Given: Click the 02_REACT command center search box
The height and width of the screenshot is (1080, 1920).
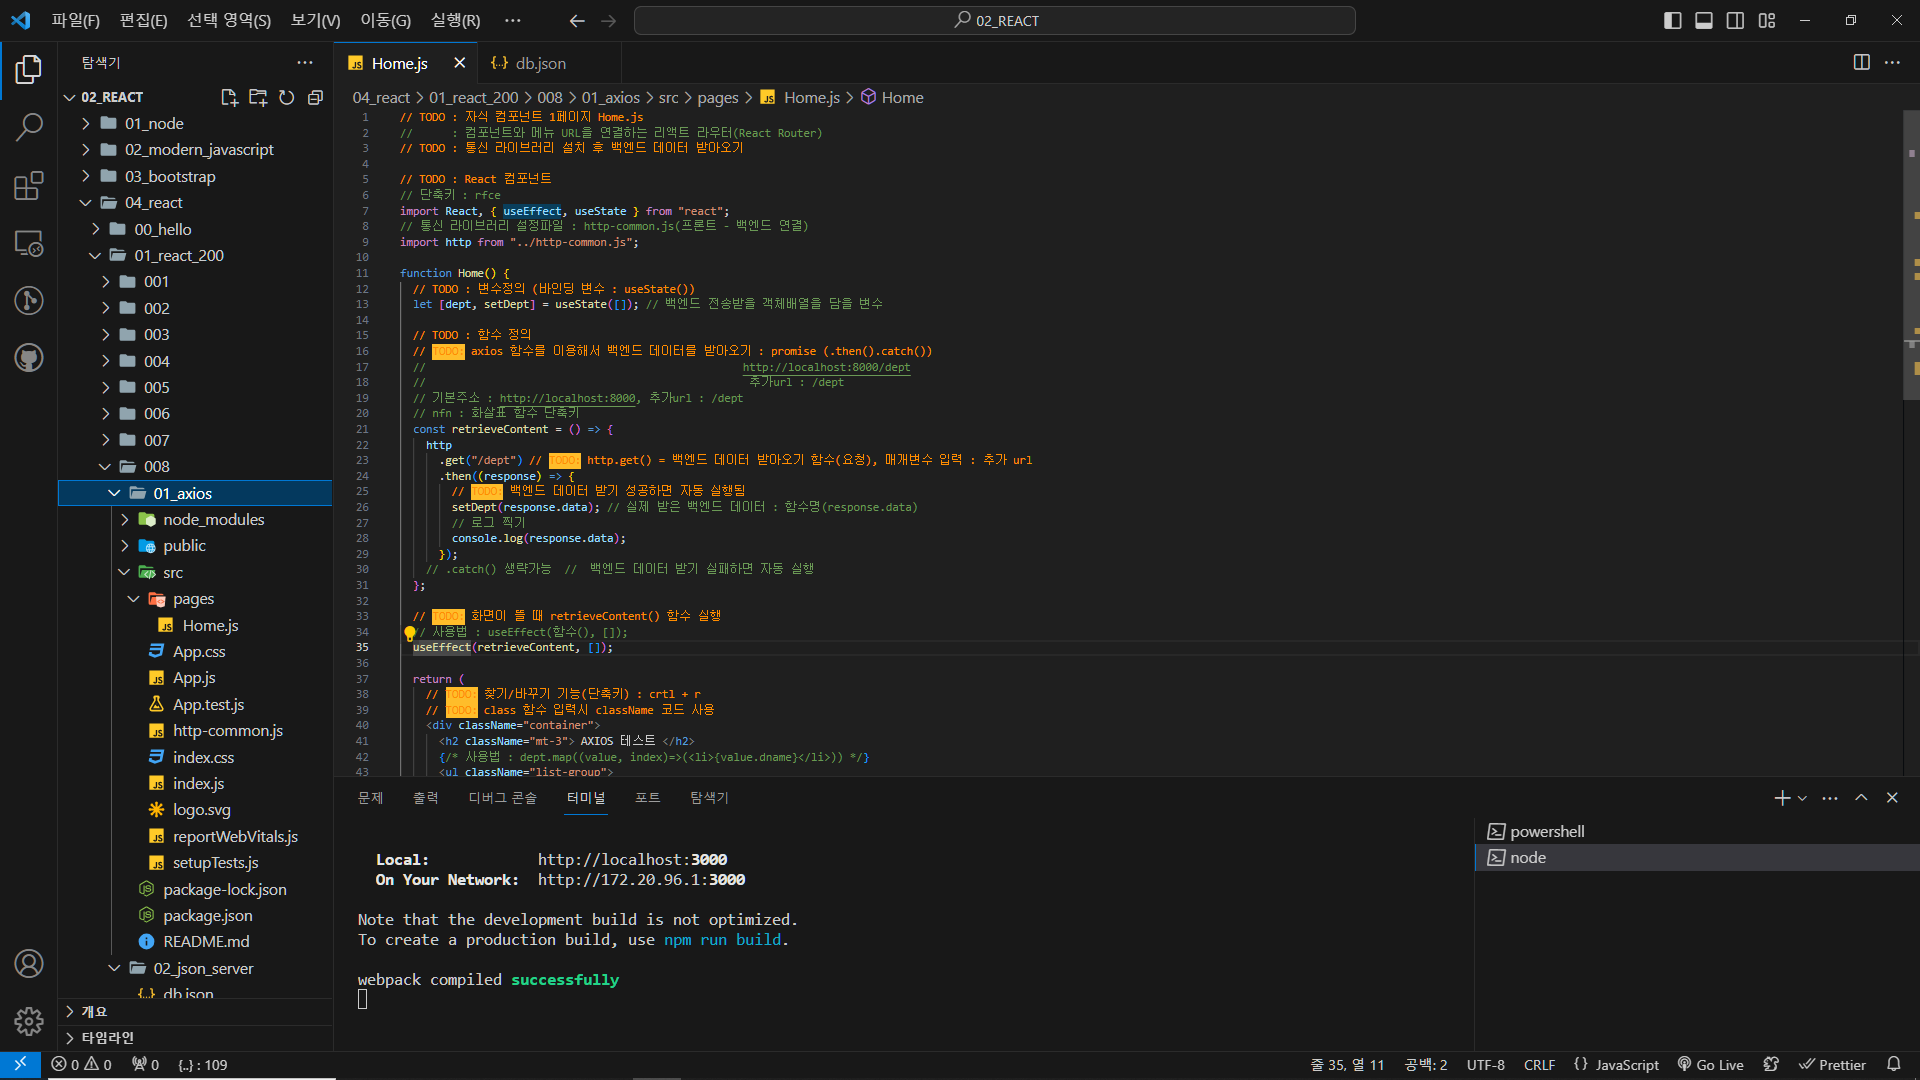Looking at the screenshot, I should point(995,20).
